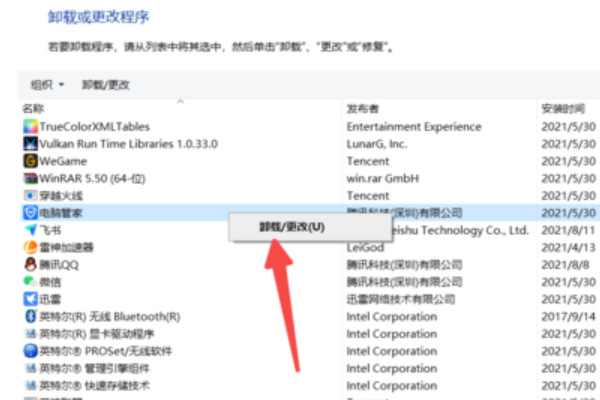The width and height of the screenshot is (600, 400).
Task: Select the 微信 green chat icon
Action: click(x=30, y=281)
